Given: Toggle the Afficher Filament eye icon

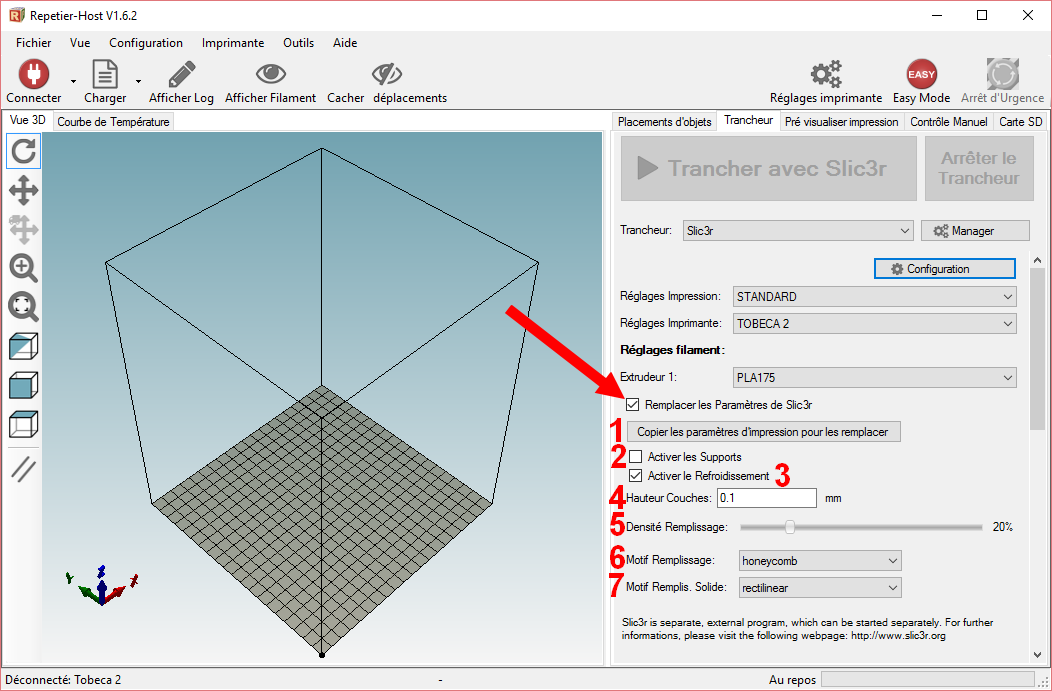Looking at the screenshot, I should [x=270, y=75].
